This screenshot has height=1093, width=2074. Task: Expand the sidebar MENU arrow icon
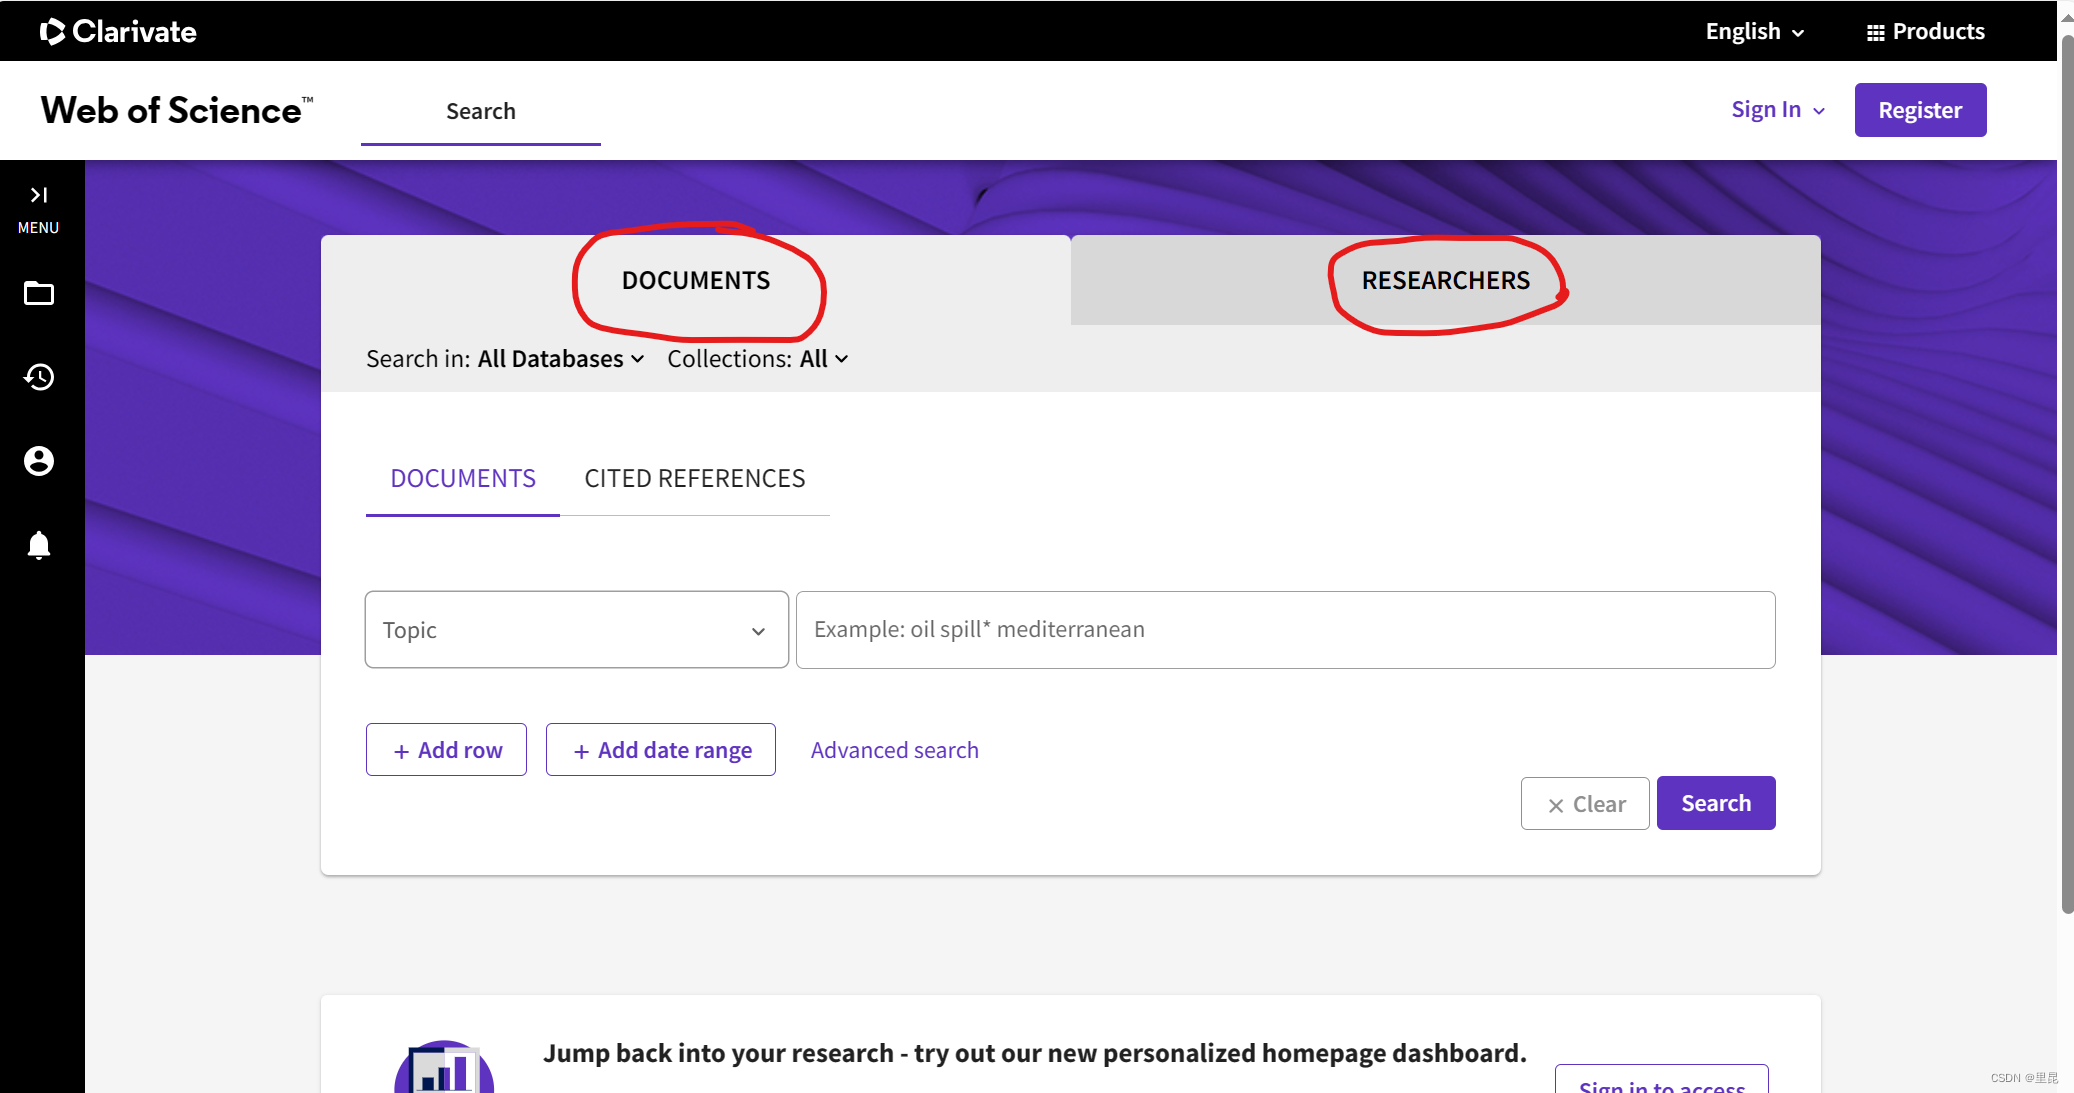click(39, 195)
